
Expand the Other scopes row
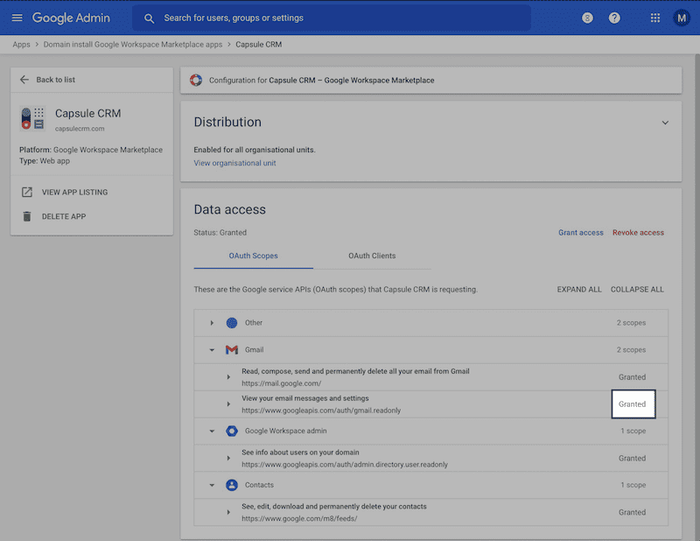(212, 323)
